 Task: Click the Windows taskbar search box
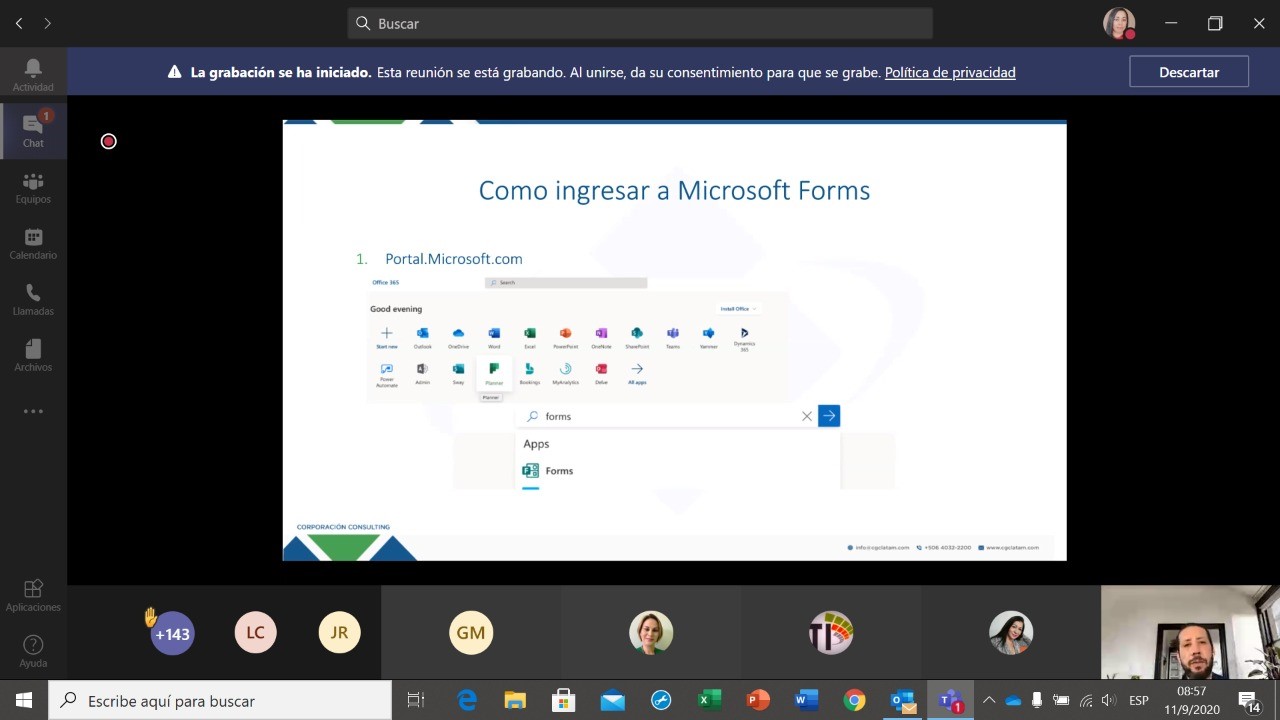coord(220,701)
